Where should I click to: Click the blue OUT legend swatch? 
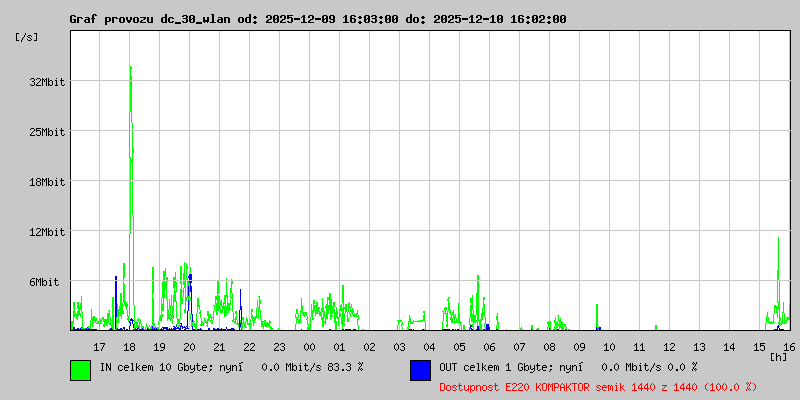[420, 370]
